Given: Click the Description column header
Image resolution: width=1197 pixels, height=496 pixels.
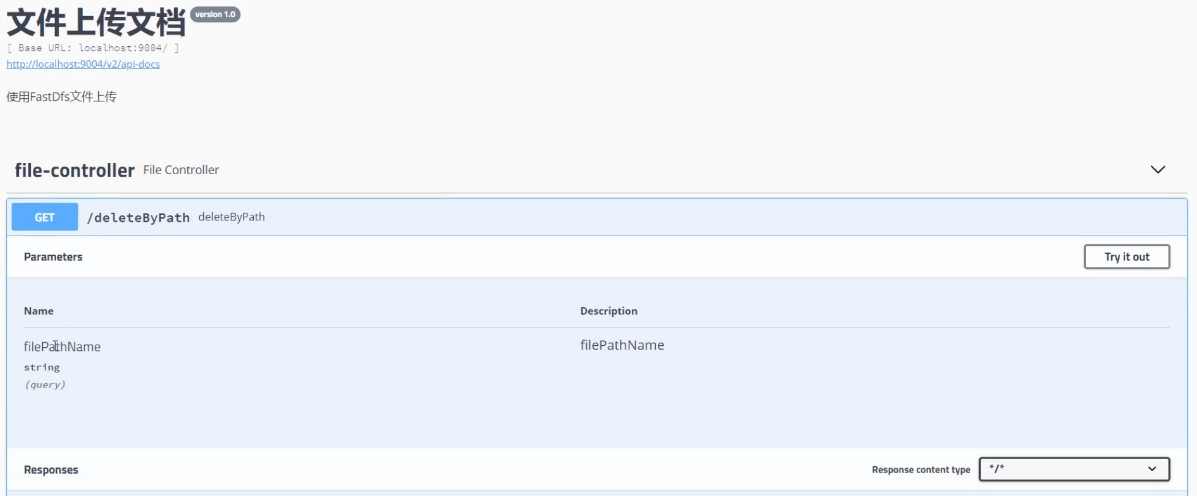Looking at the screenshot, I should pyautogui.click(x=609, y=311).
